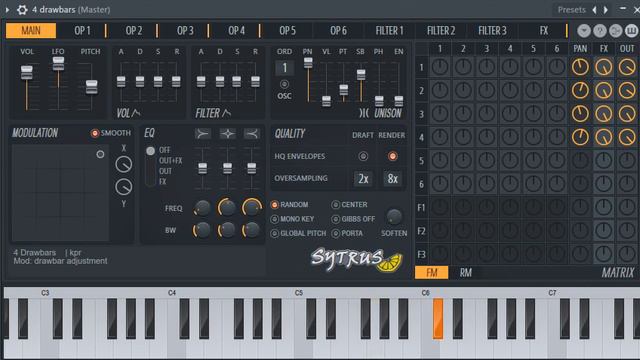Enable HQ ENVELOPES for draft
This screenshot has height=360, width=640.
(363, 156)
